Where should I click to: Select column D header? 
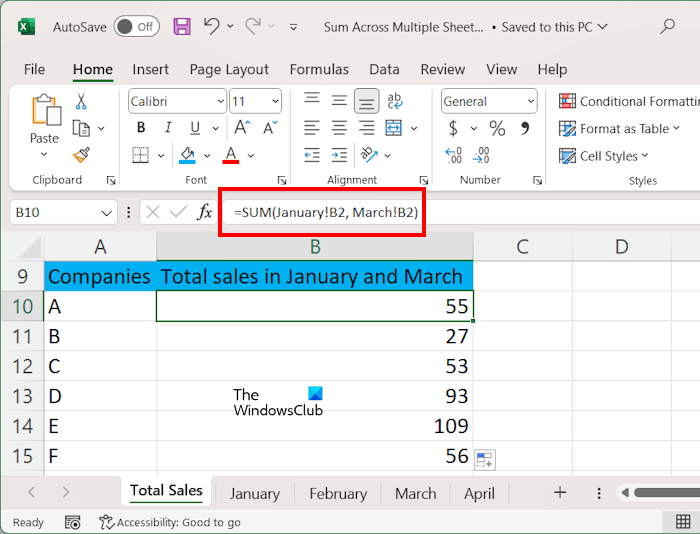click(621, 246)
